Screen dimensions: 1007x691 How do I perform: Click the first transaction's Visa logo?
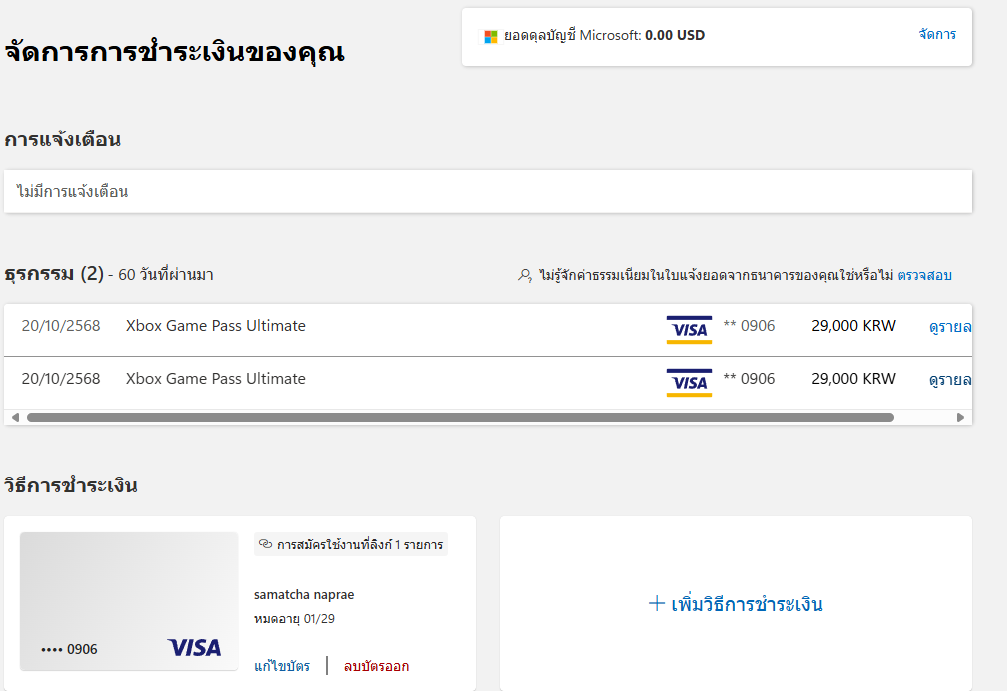(x=689, y=329)
